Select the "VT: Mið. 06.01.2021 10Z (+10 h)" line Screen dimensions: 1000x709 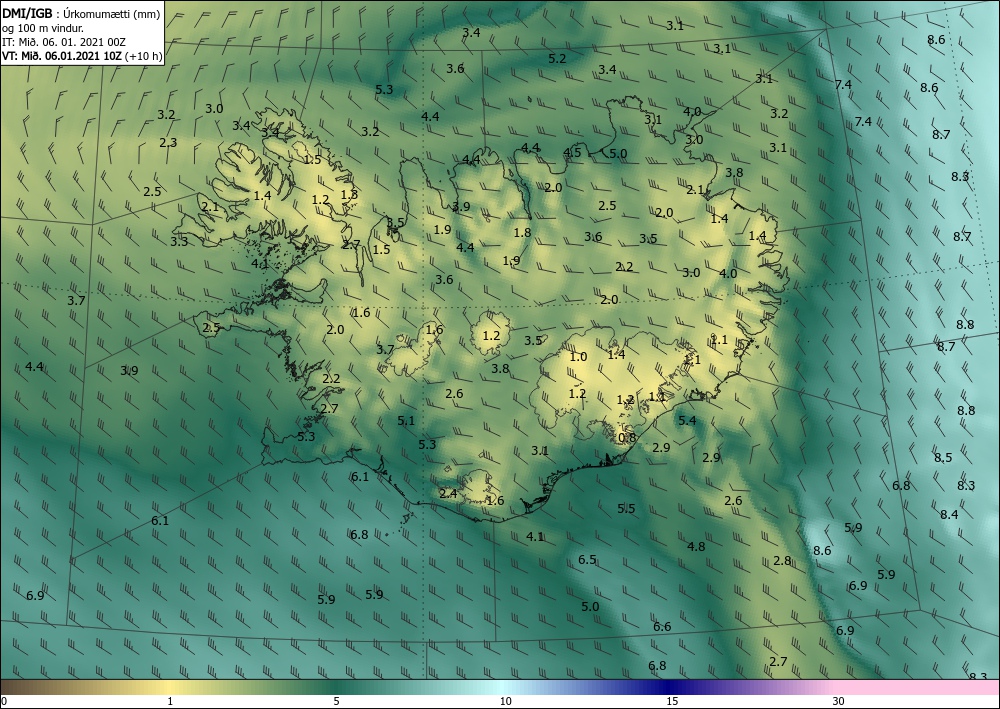click(82, 55)
